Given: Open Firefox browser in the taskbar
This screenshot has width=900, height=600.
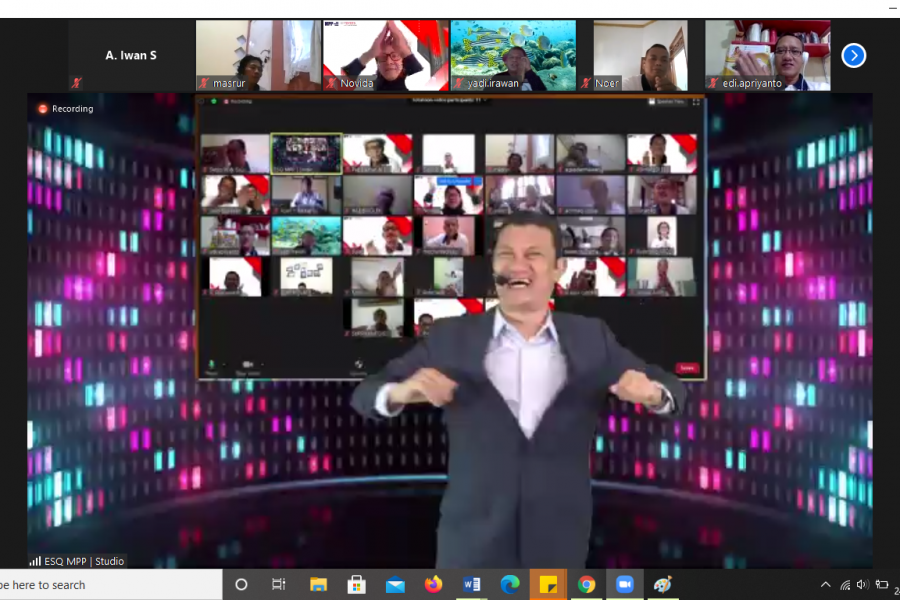Looking at the screenshot, I should click(x=433, y=585).
